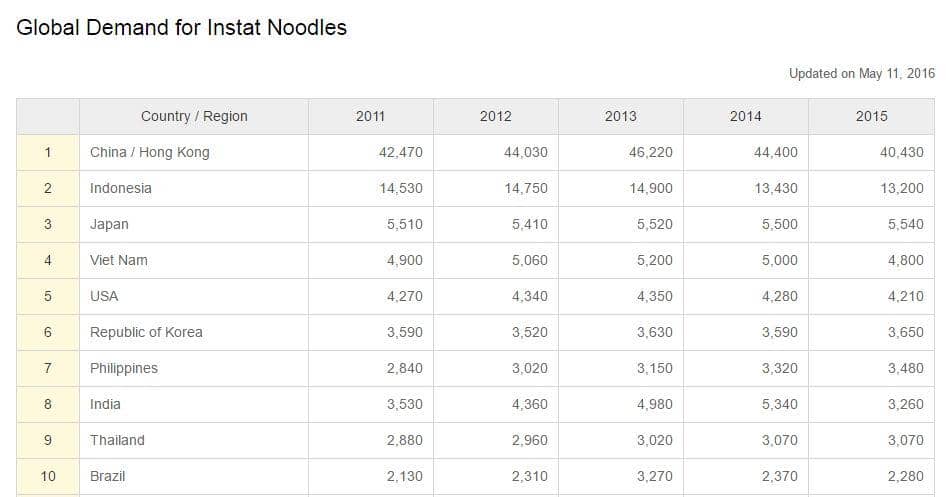Click the Thailand country cell
The image size is (946, 497).
pyautogui.click(x=117, y=440)
